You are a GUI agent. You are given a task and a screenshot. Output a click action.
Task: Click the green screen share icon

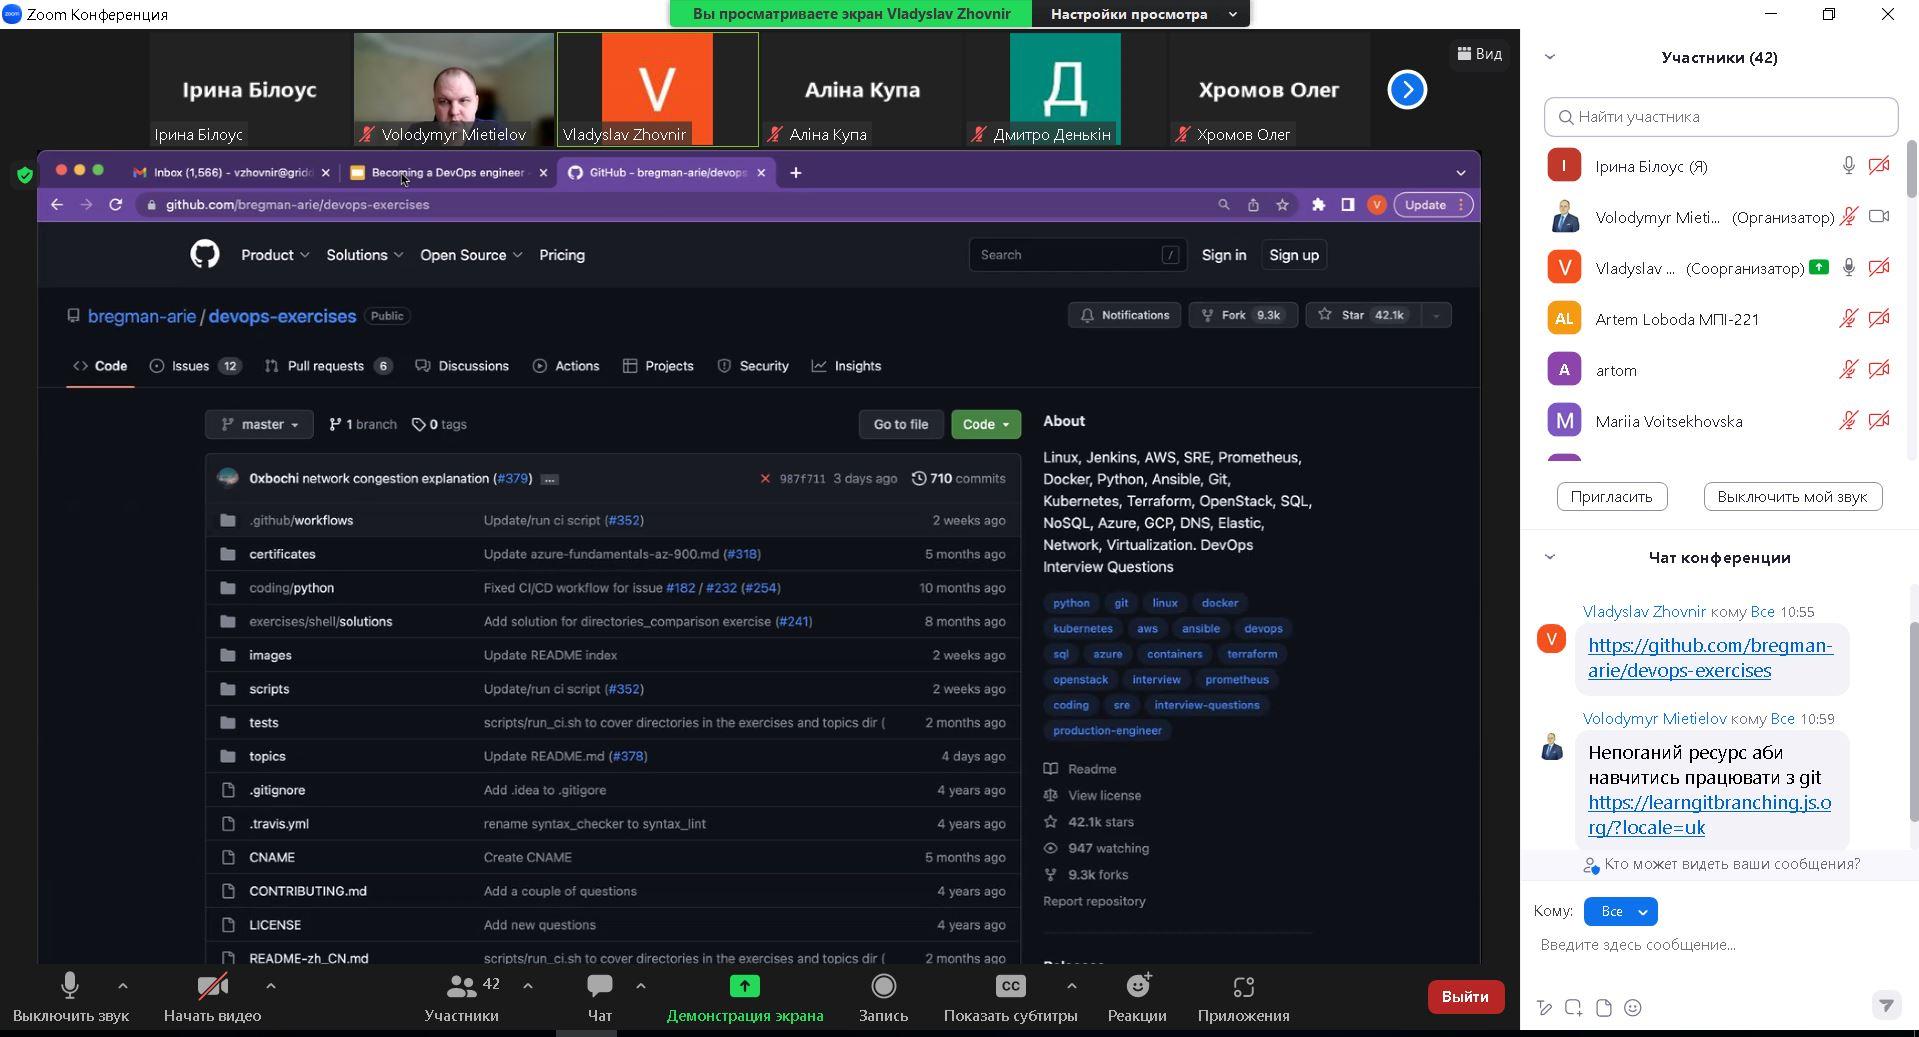tap(744, 987)
